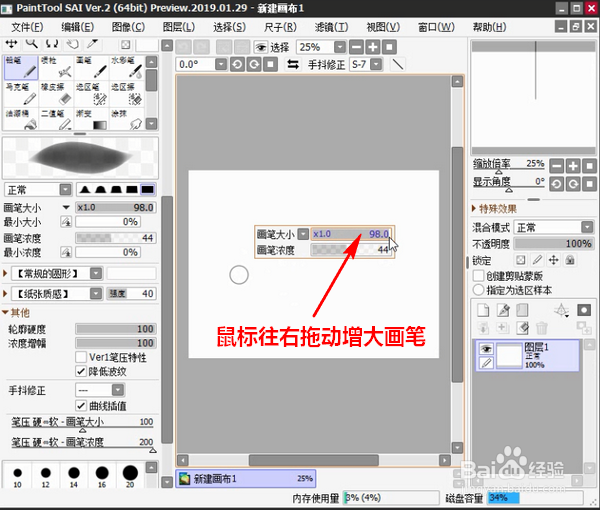Open the stabilizer S-7 dropdown
This screenshot has width=600, height=510.
377,64
